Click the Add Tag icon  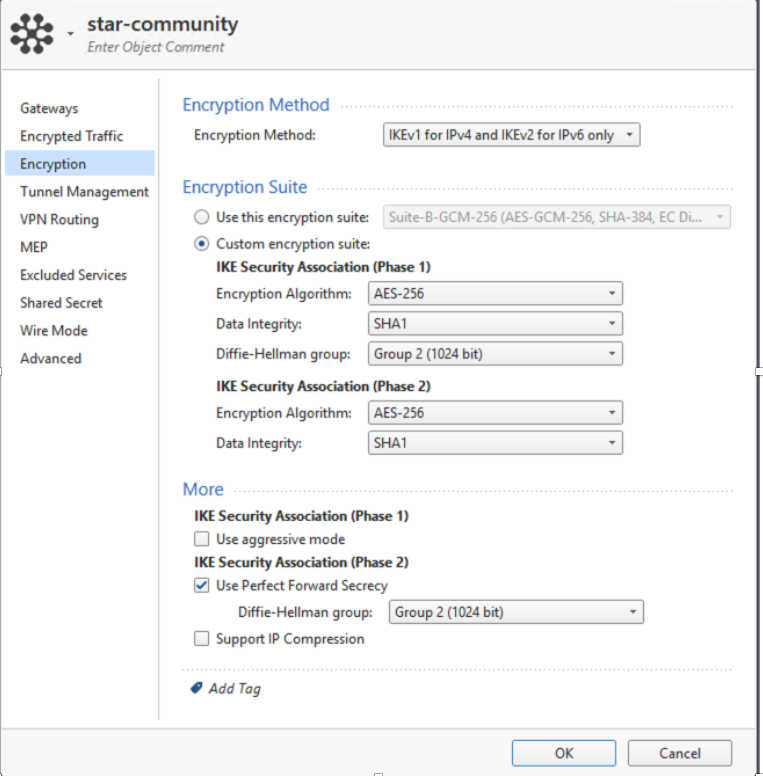(x=196, y=688)
